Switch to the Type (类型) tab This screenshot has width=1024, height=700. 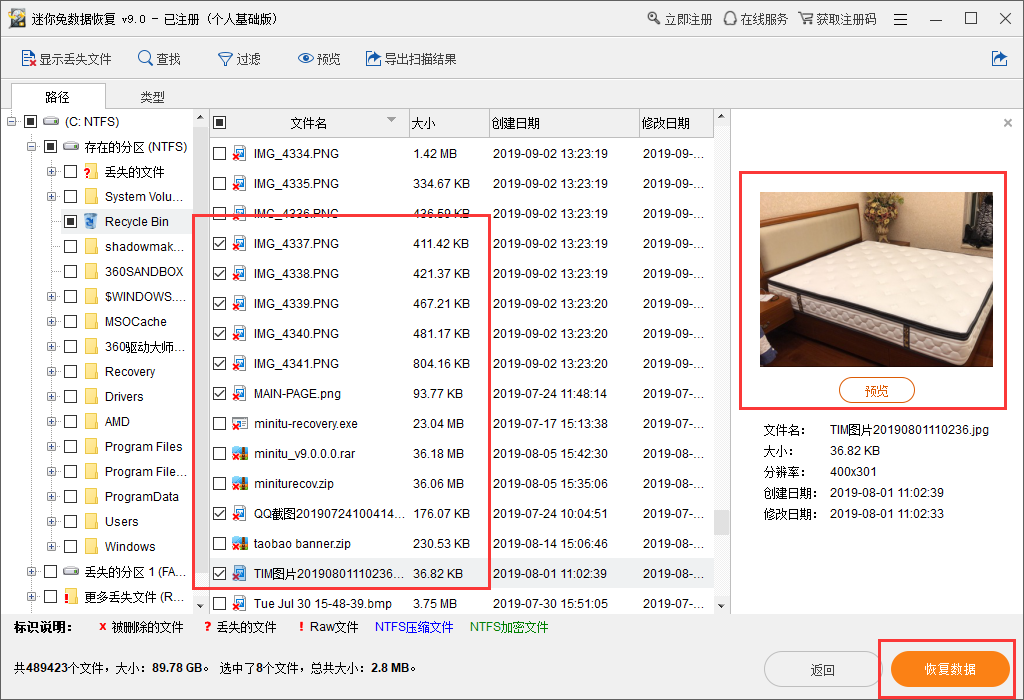tap(152, 97)
